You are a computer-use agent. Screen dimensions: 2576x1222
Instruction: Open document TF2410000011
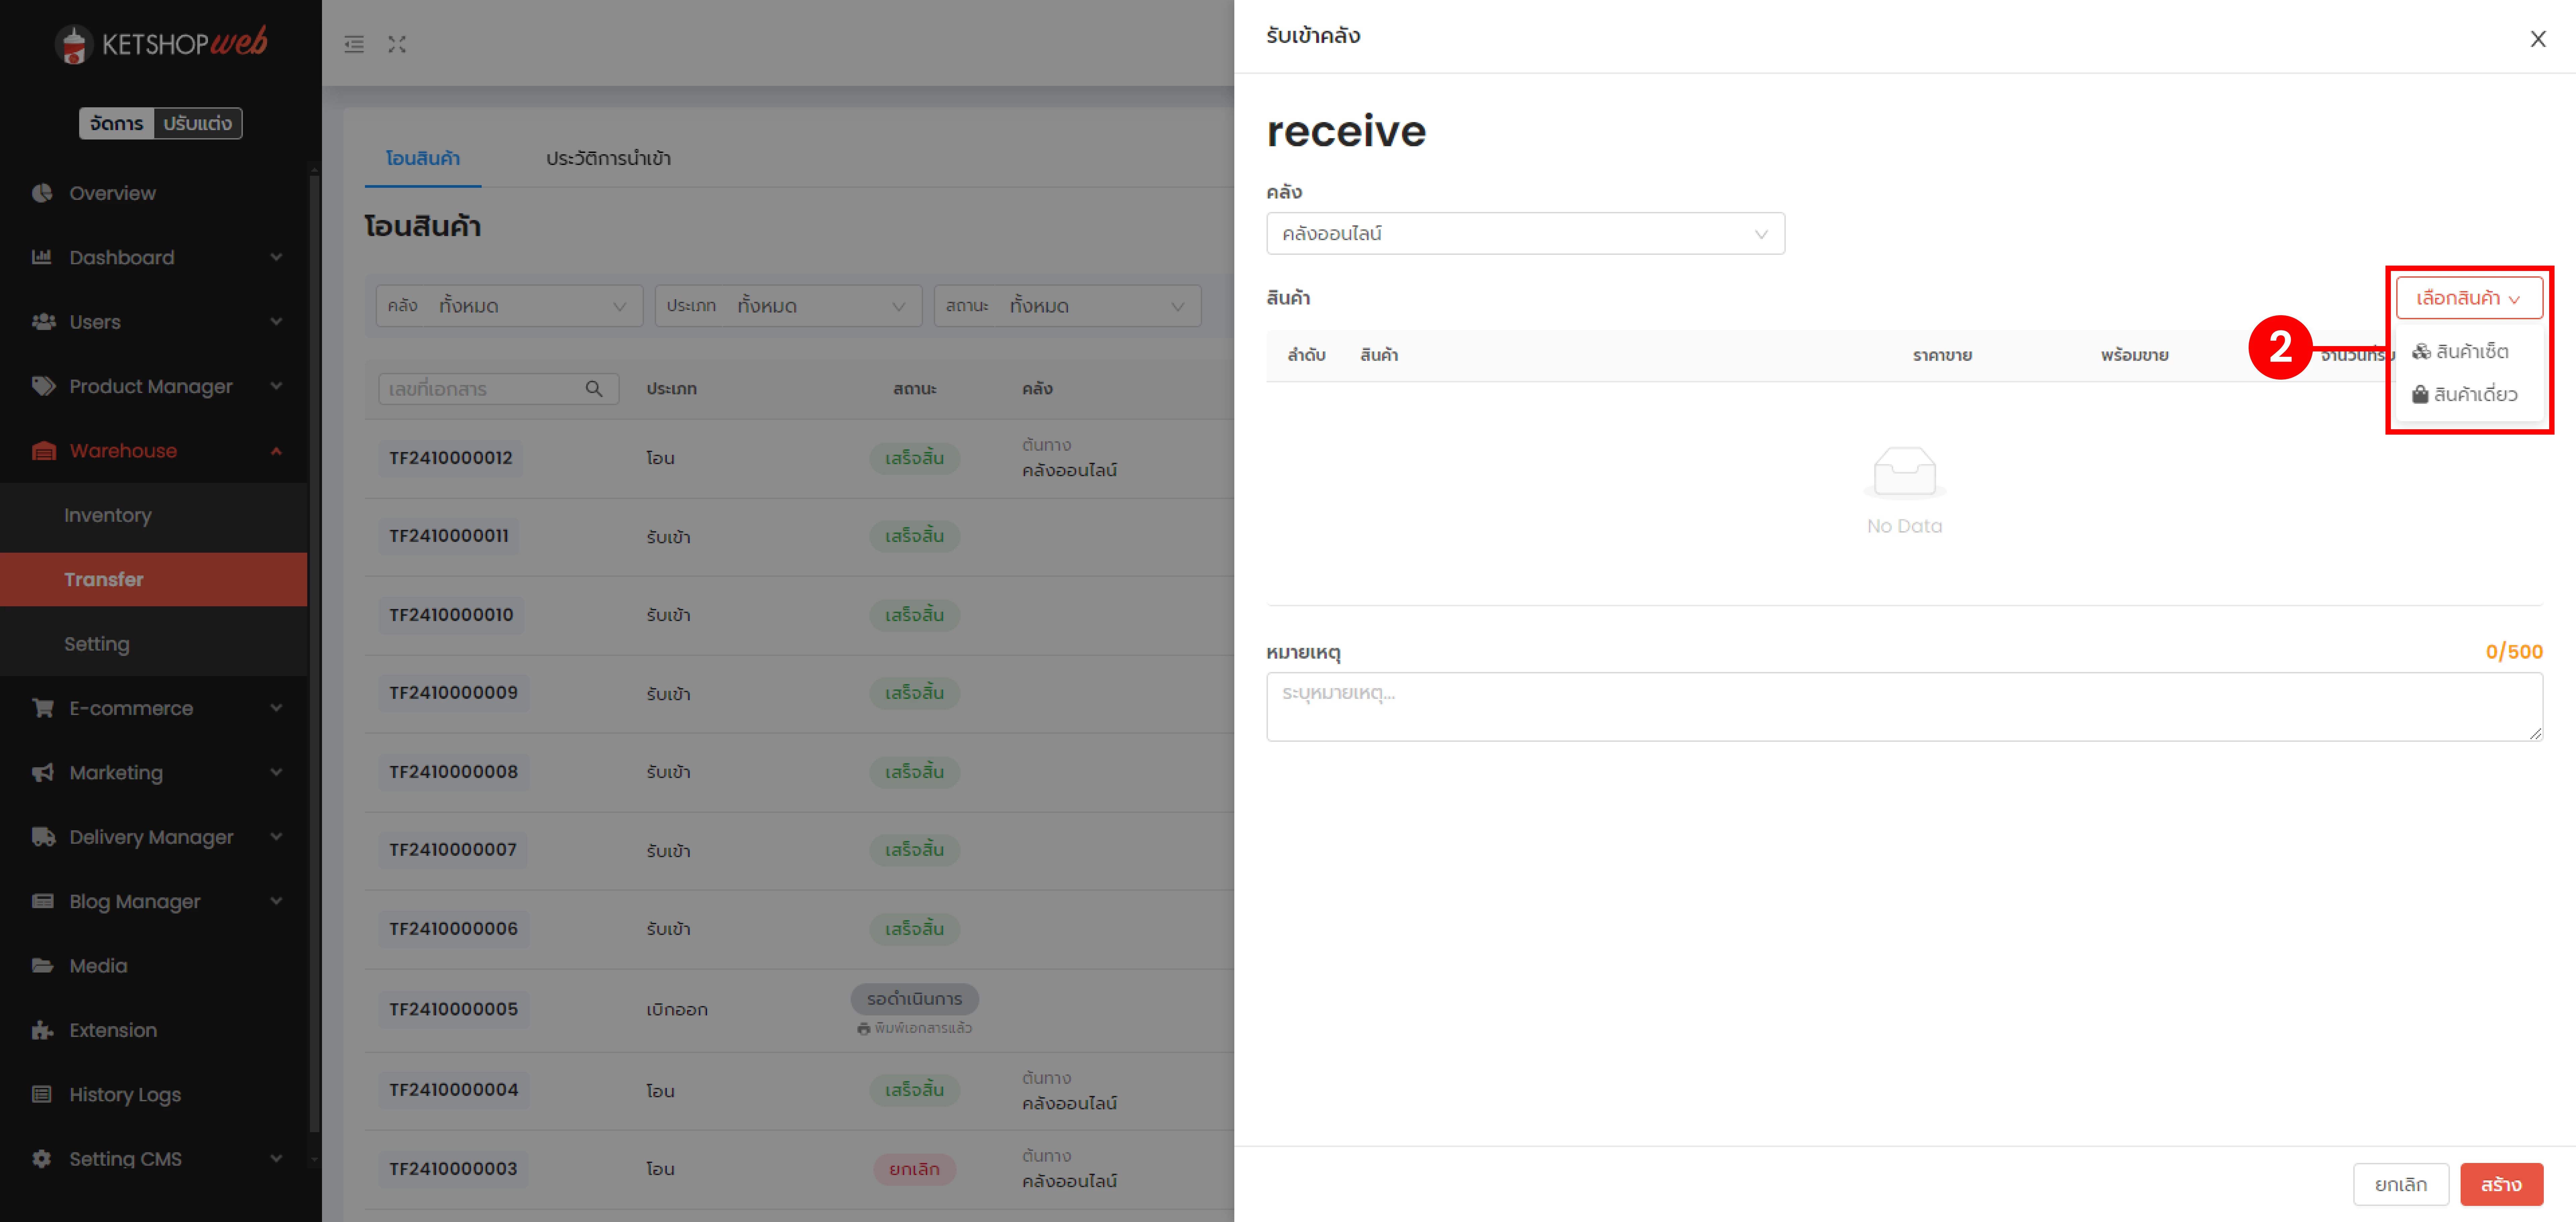click(449, 536)
